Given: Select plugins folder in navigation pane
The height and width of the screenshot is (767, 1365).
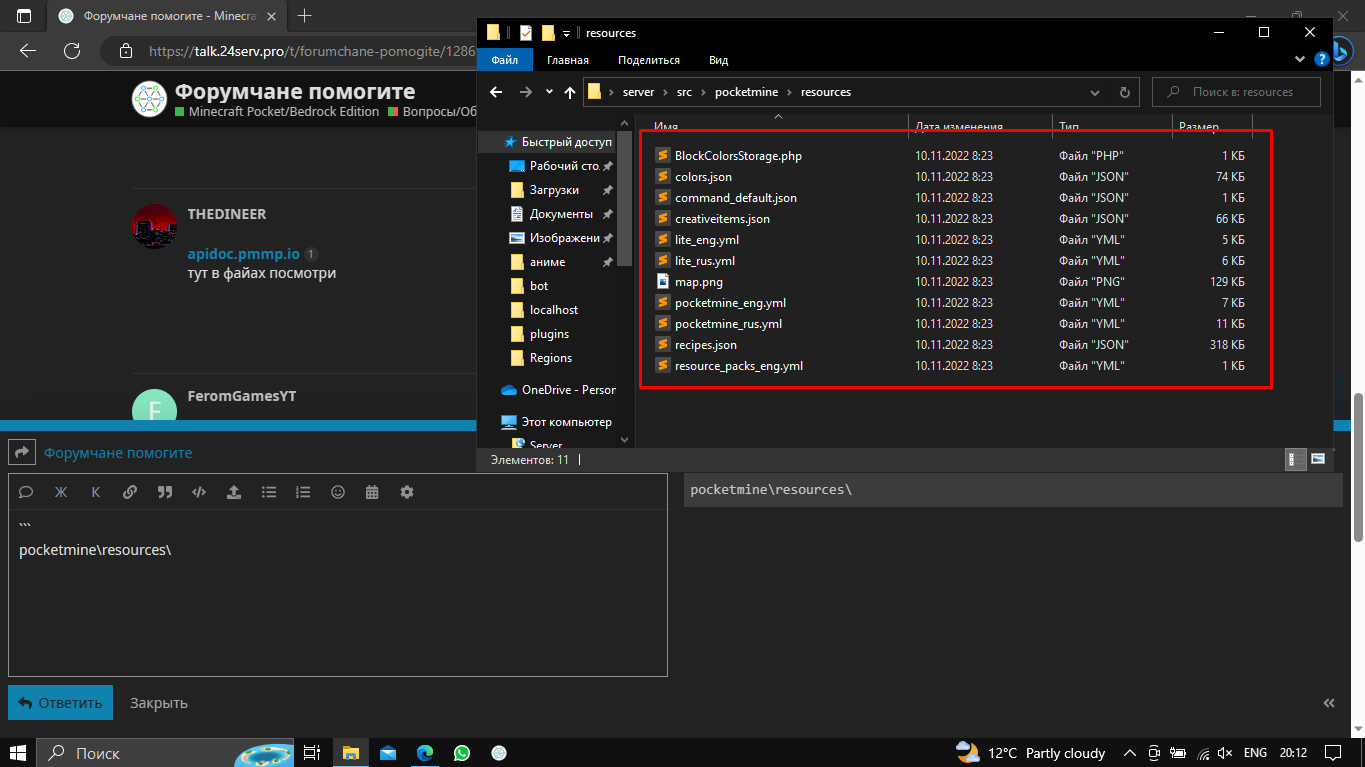Looking at the screenshot, I should pos(549,334).
